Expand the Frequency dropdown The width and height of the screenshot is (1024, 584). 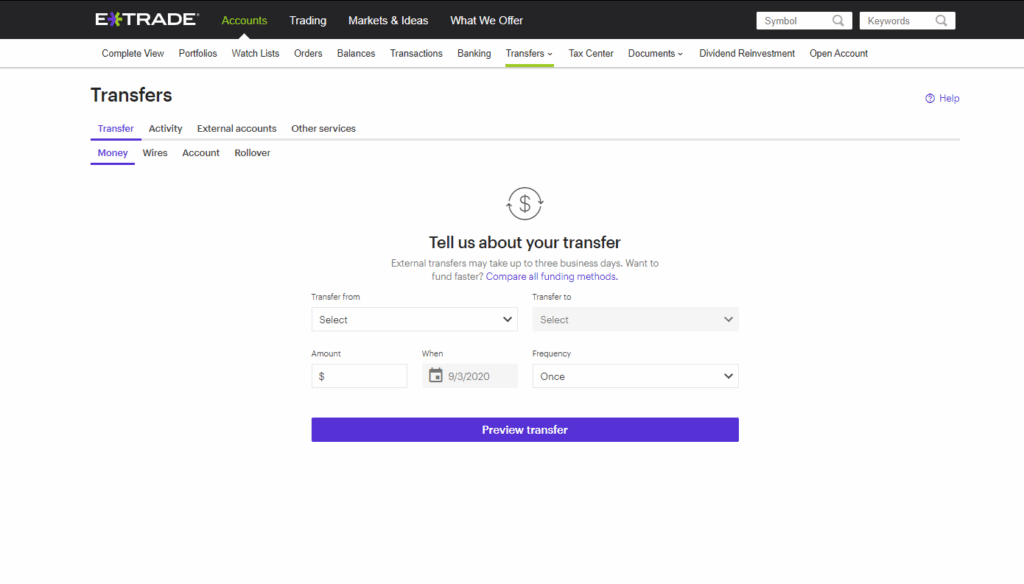click(x=635, y=377)
